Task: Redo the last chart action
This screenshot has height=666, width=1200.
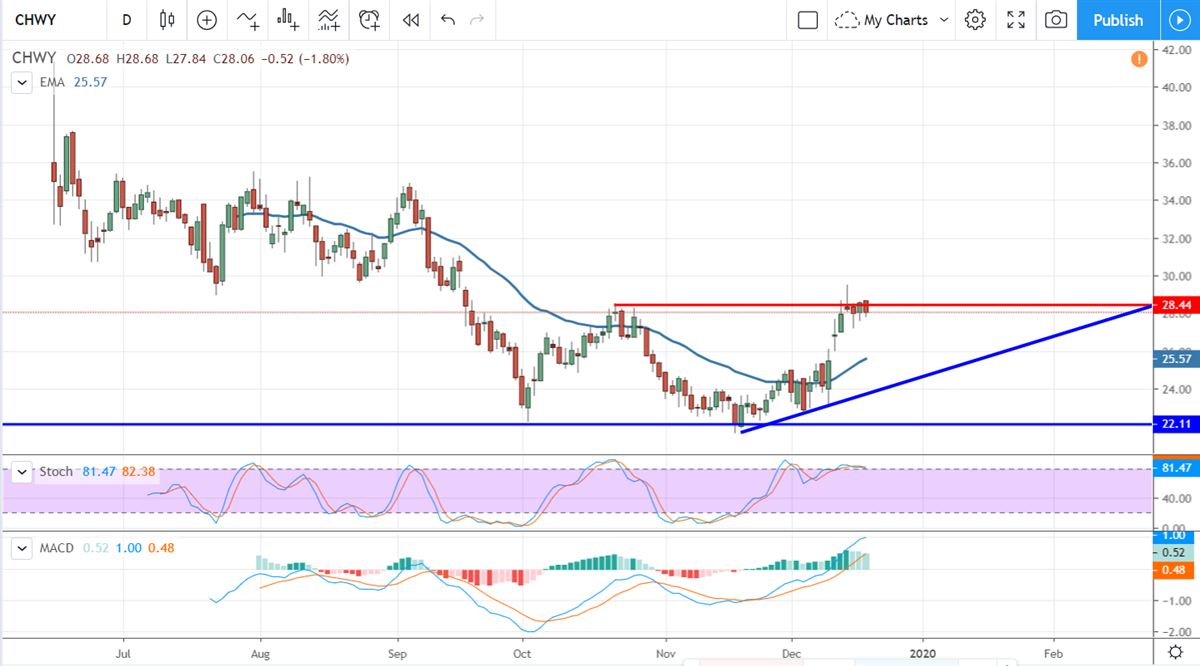Action: pyautogui.click(x=477, y=20)
